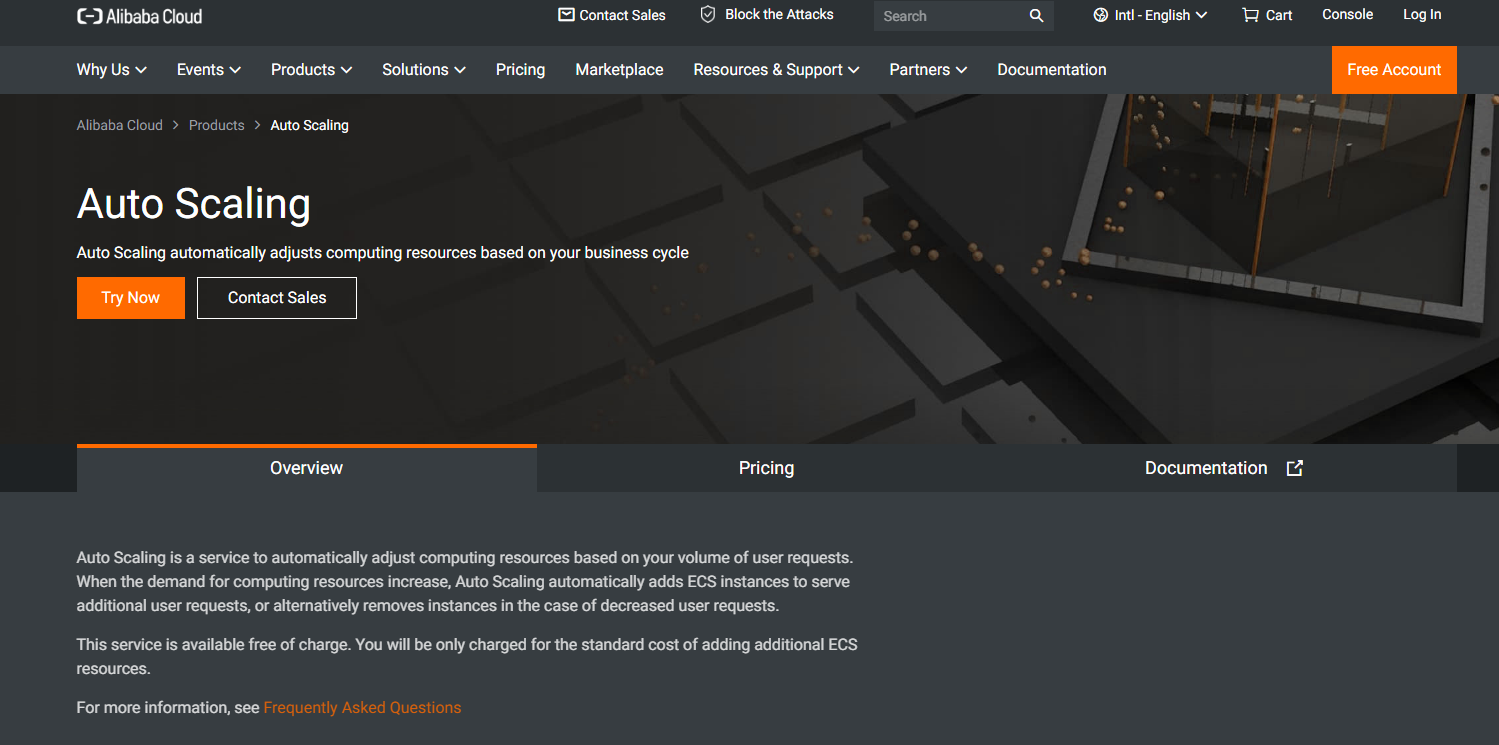Open the Cart link
Screen dimensions: 1499x745
1267,15
